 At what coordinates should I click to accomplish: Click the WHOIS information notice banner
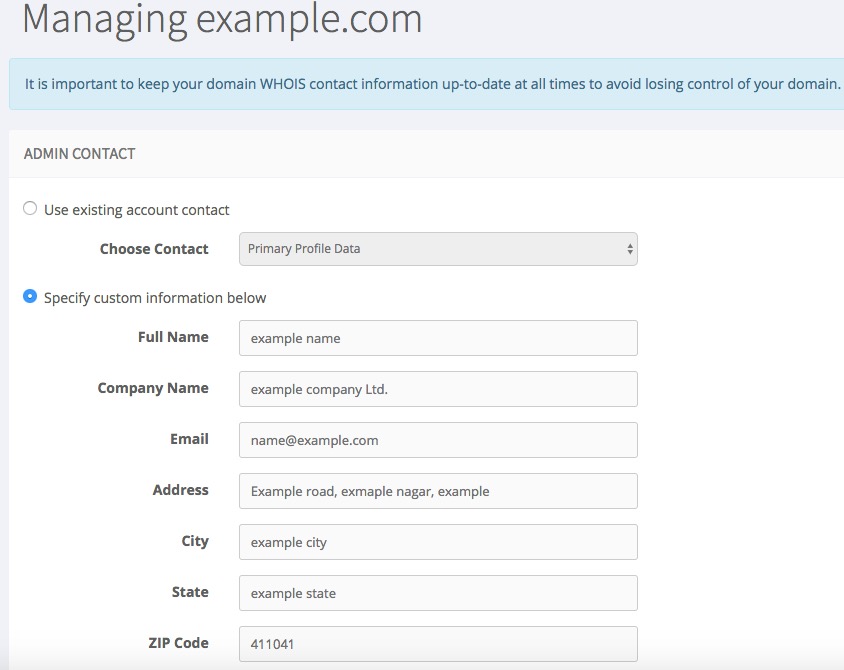pos(426,84)
